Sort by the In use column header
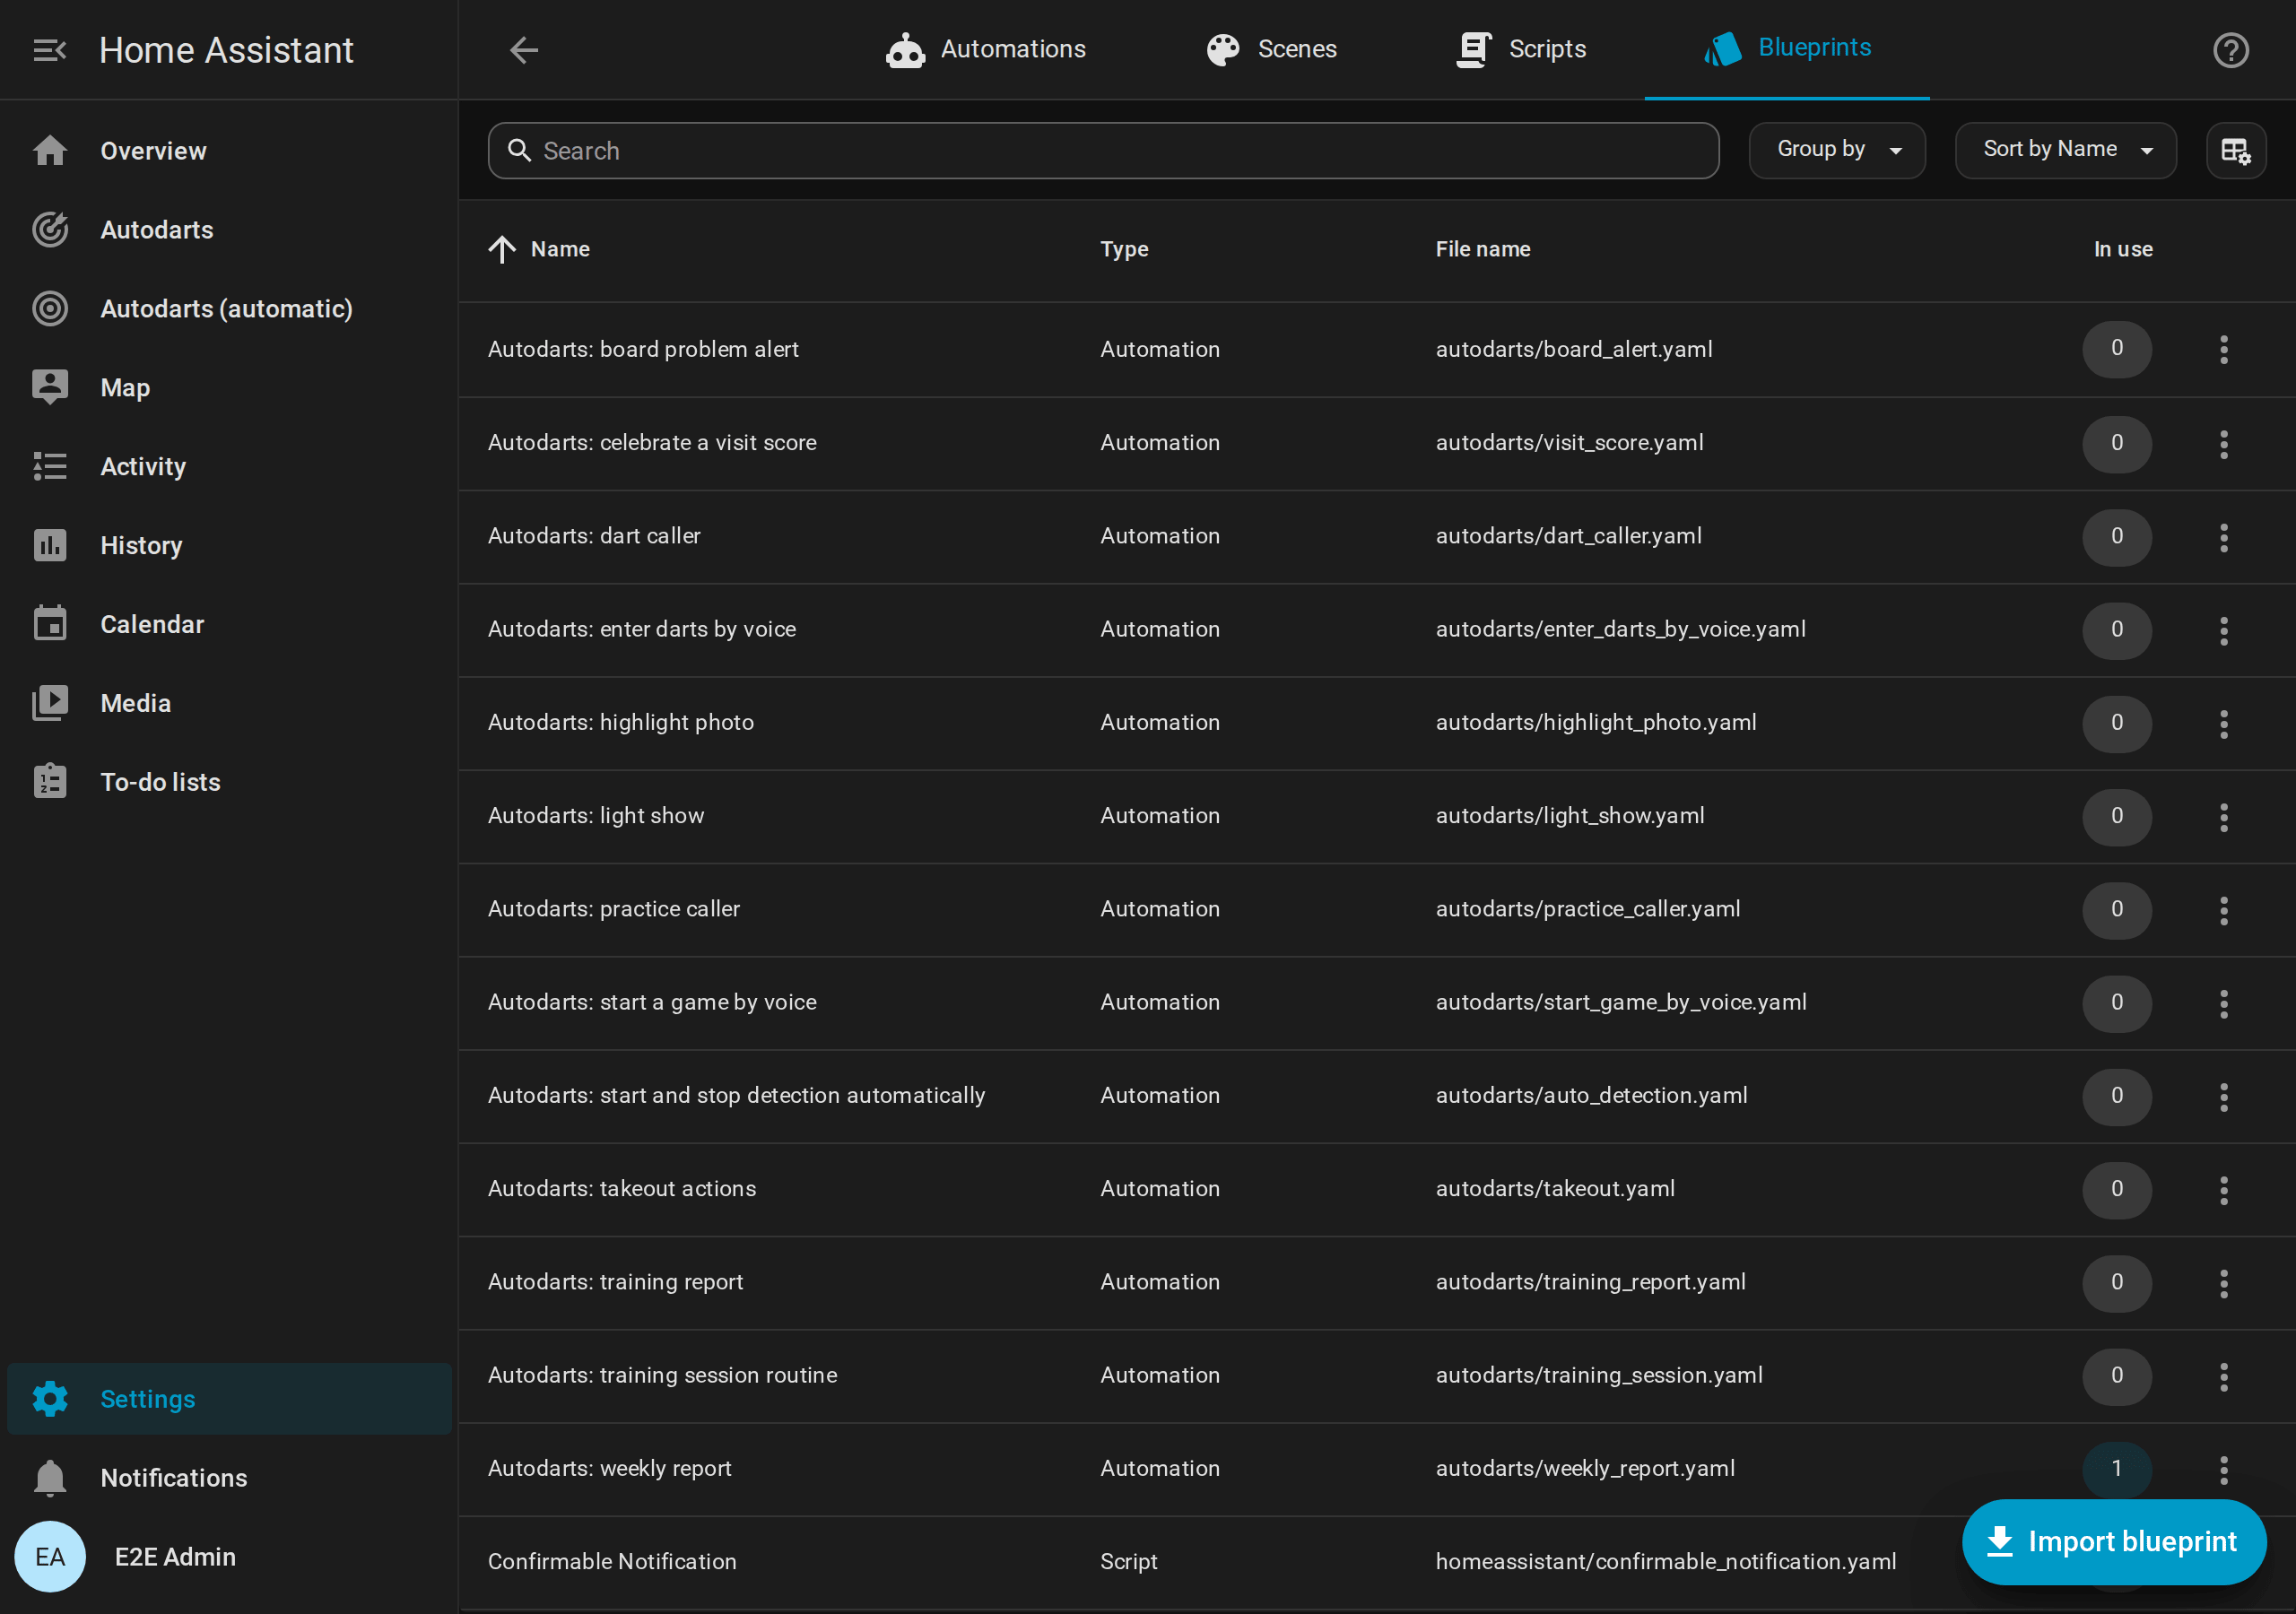This screenshot has height=1614, width=2296. 2123,249
